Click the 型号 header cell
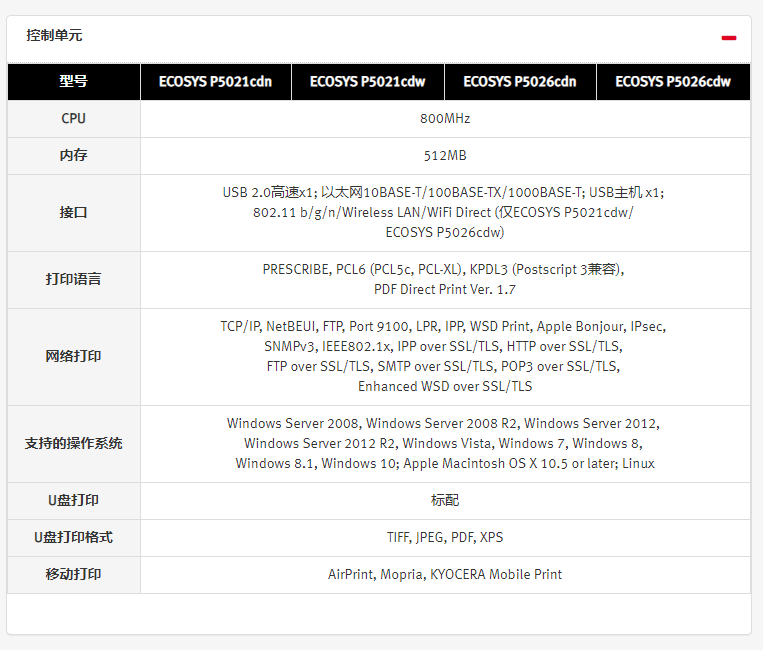Image resolution: width=763 pixels, height=650 pixels. coord(73,82)
